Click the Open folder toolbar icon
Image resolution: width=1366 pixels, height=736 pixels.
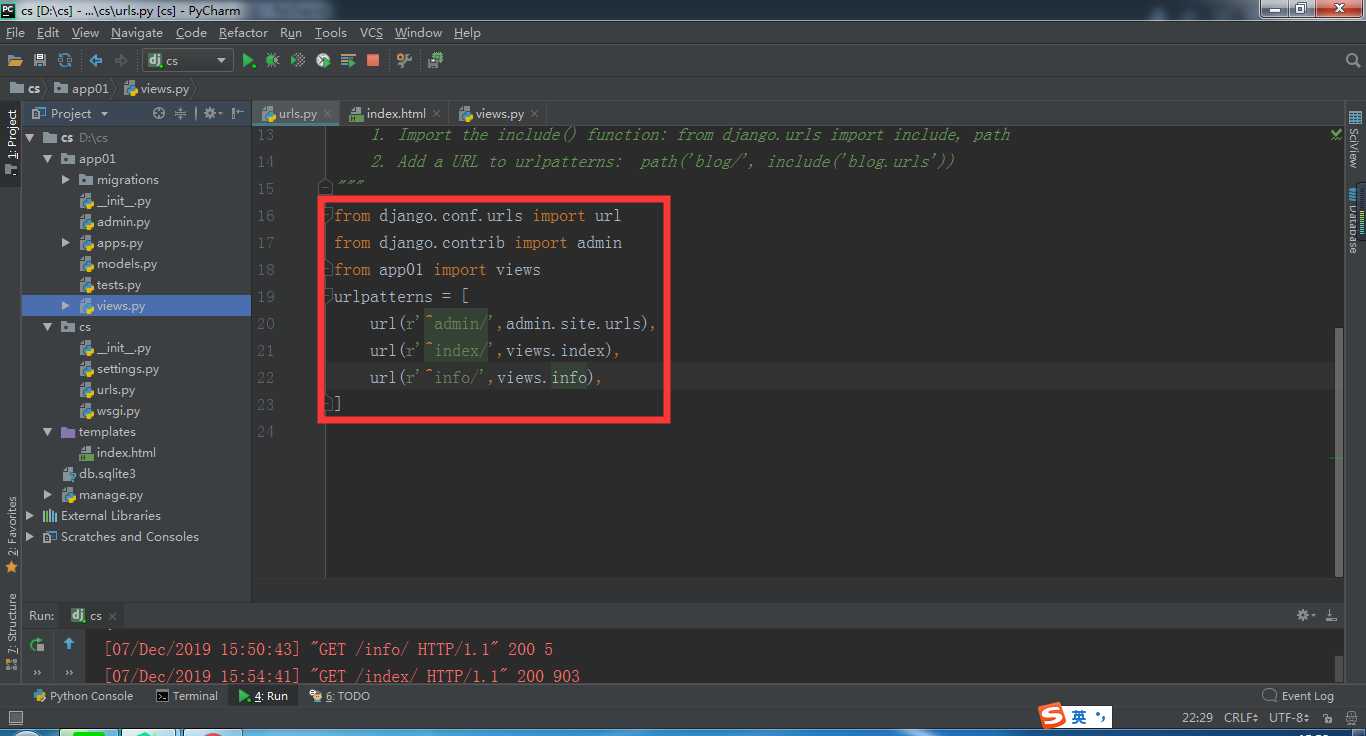point(15,61)
